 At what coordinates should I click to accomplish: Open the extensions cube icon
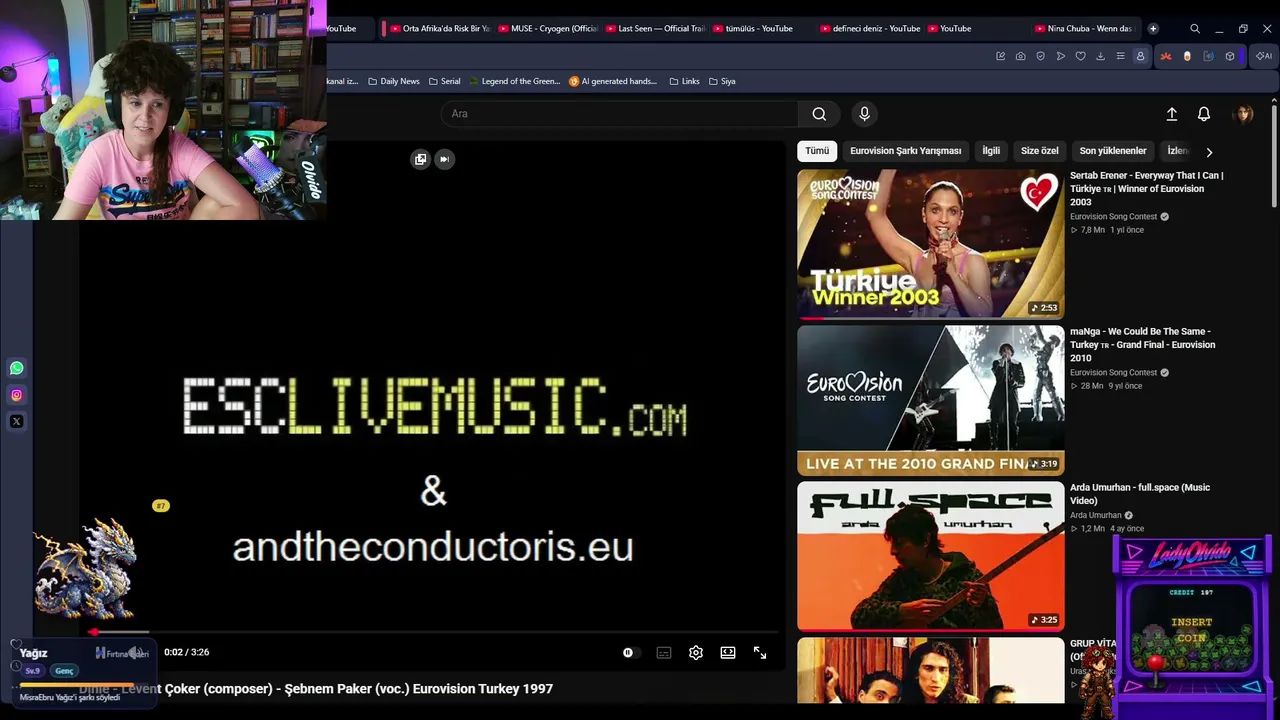pos(1230,56)
